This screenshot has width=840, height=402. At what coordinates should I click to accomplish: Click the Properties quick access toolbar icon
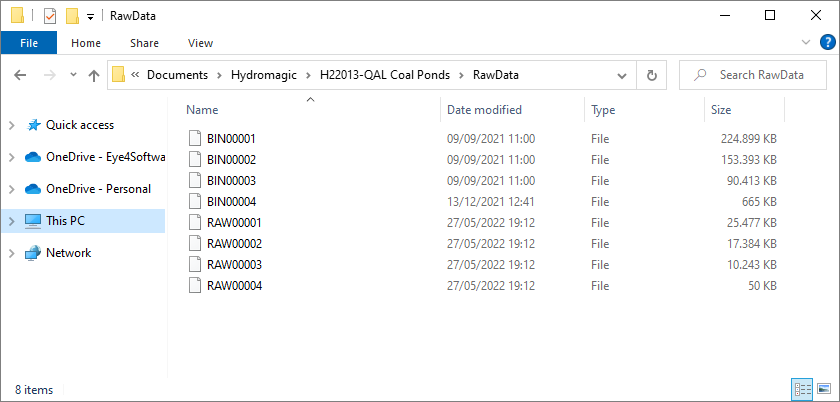[49, 16]
